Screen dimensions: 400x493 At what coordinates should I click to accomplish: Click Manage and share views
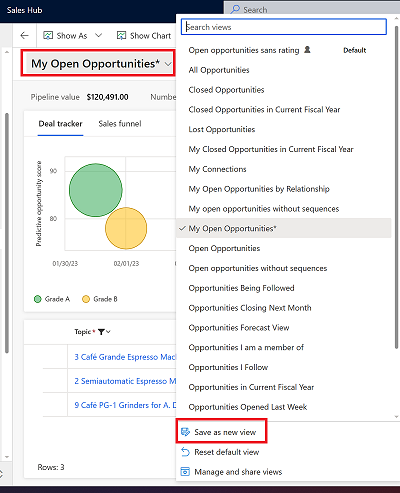(x=238, y=472)
